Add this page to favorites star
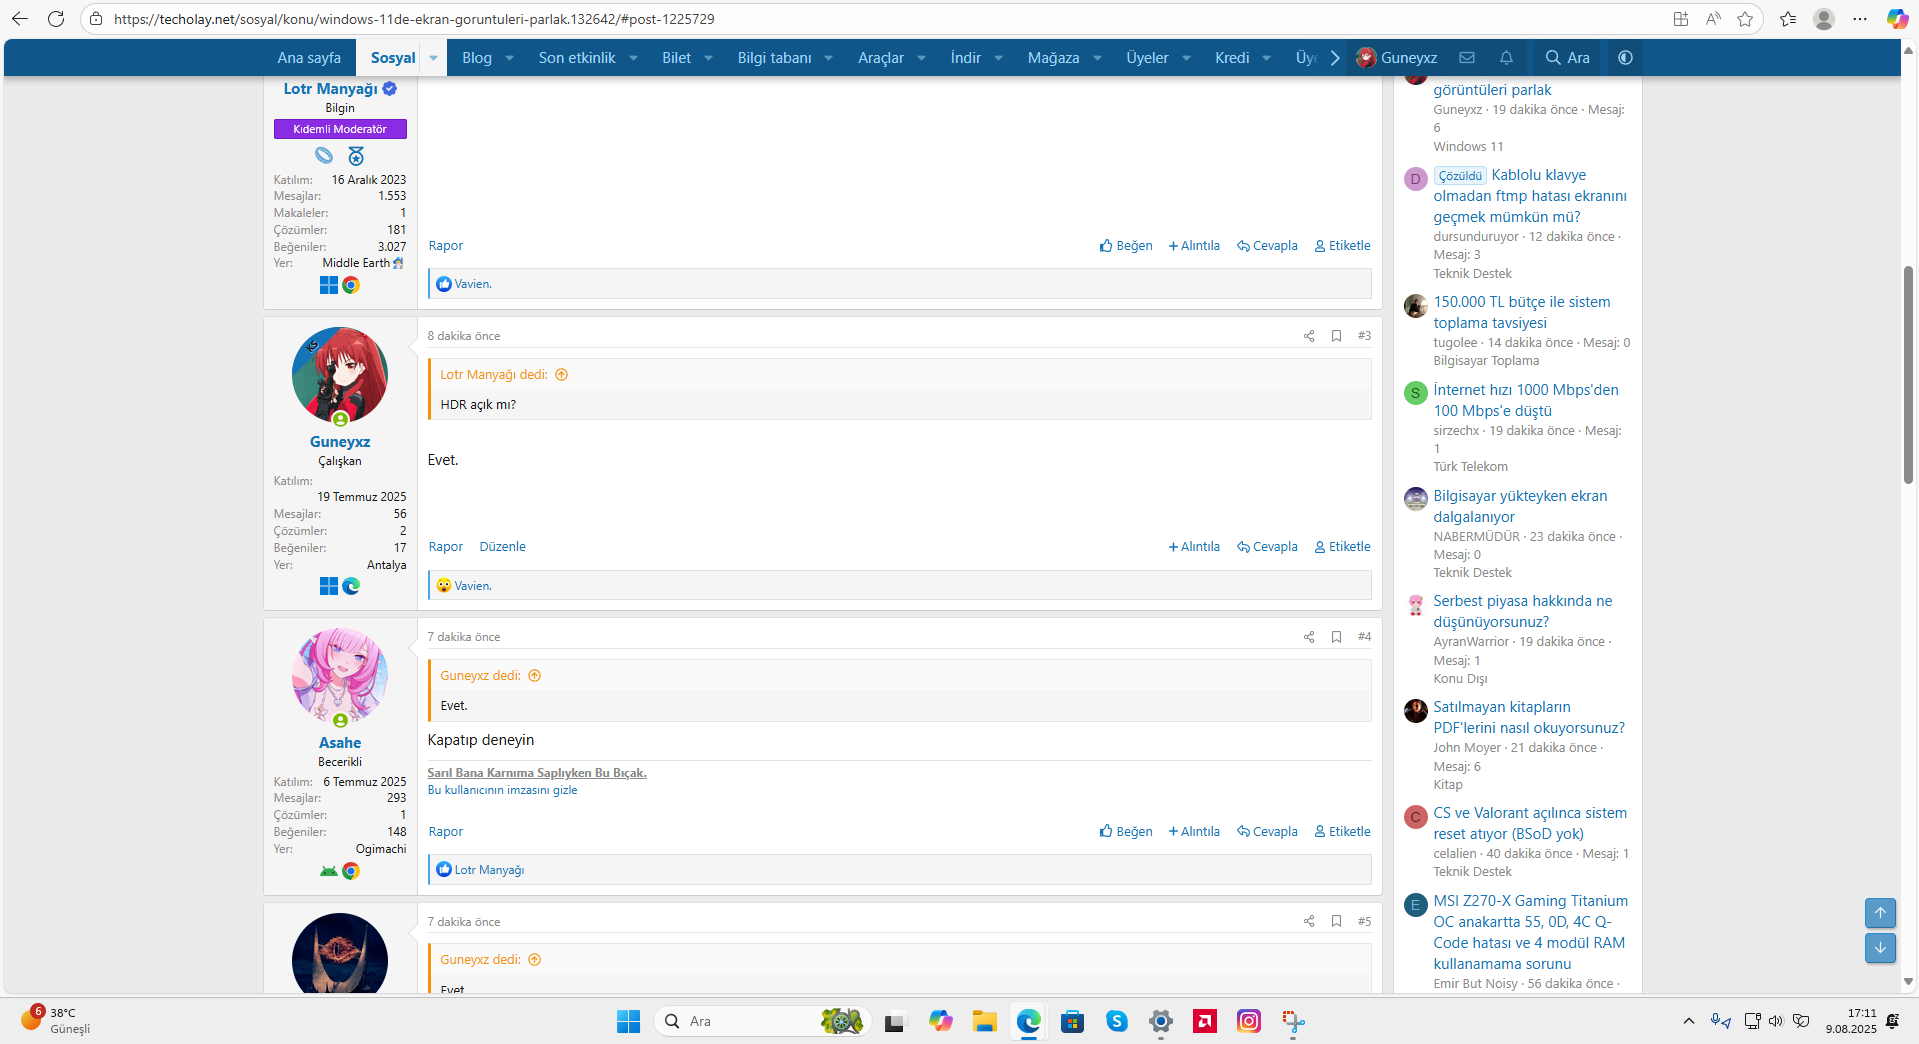The width and height of the screenshot is (1919, 1044). (x=1745, y=19)
